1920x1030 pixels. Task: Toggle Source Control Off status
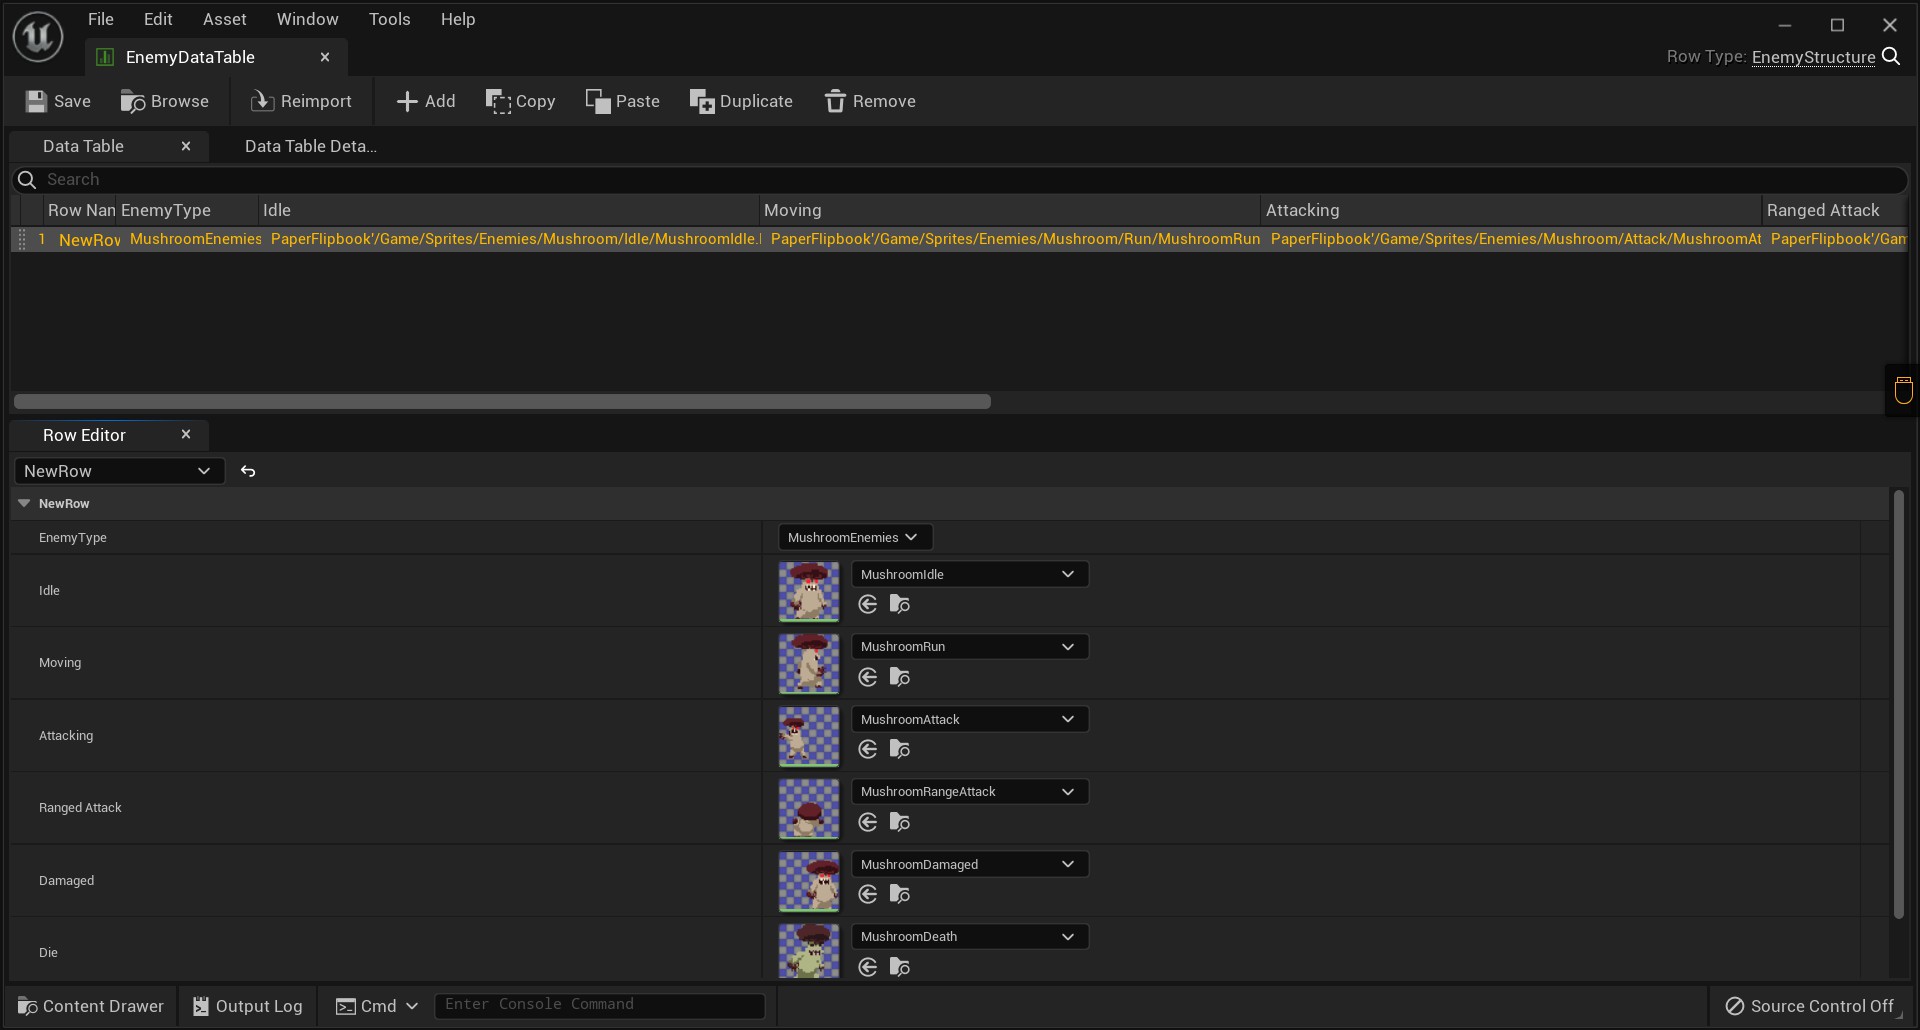tap(1810, 1006)
